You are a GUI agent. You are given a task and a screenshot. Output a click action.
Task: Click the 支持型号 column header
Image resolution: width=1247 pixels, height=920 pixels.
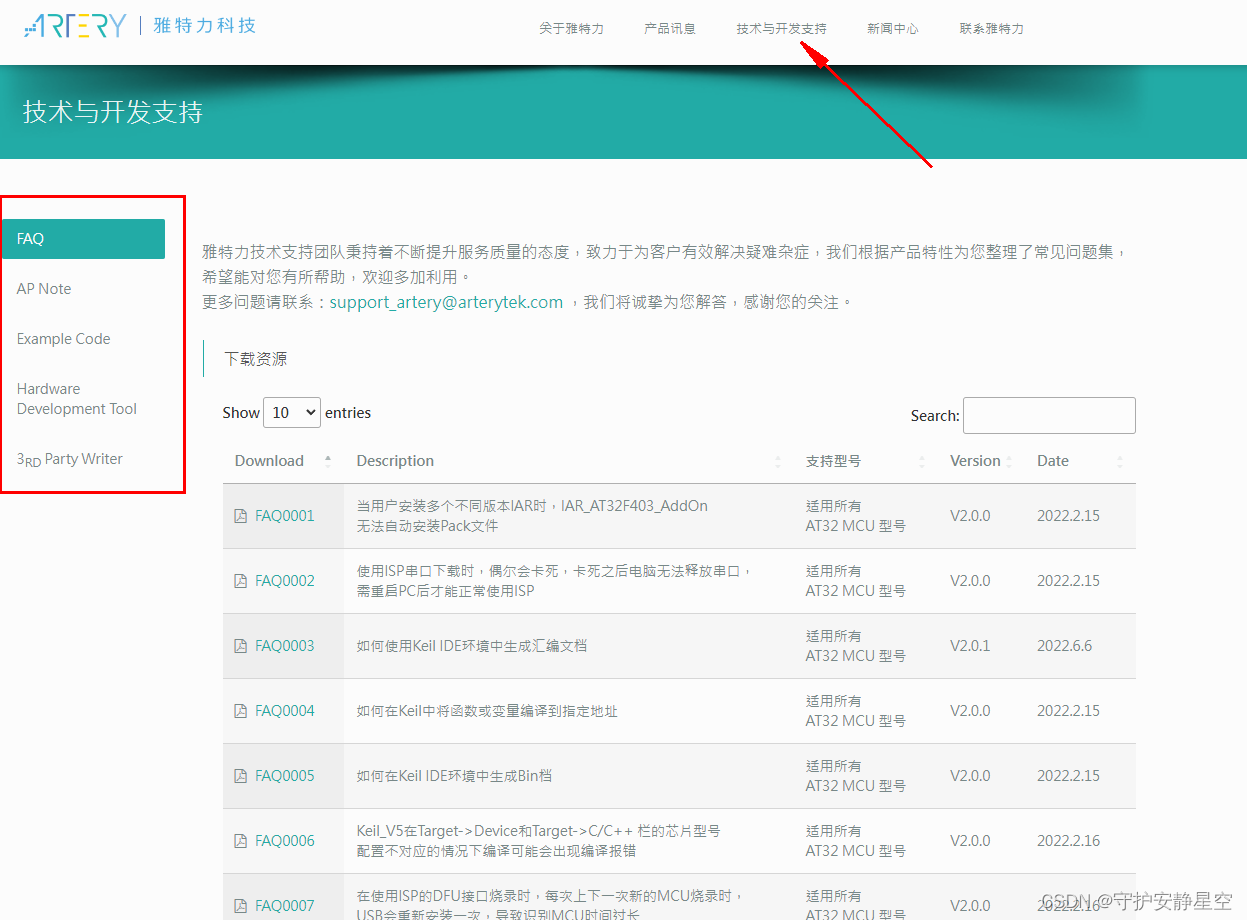[x=833, y=461]
